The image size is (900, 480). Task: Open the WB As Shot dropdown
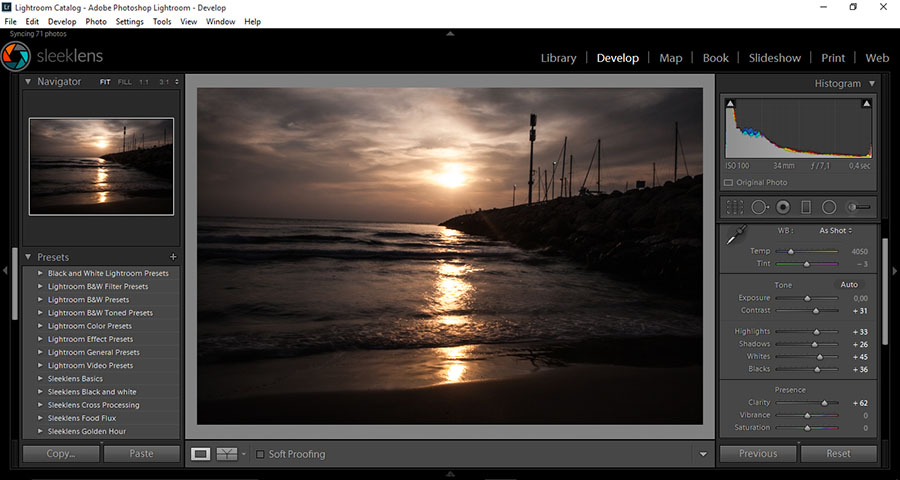coord(835,231)
